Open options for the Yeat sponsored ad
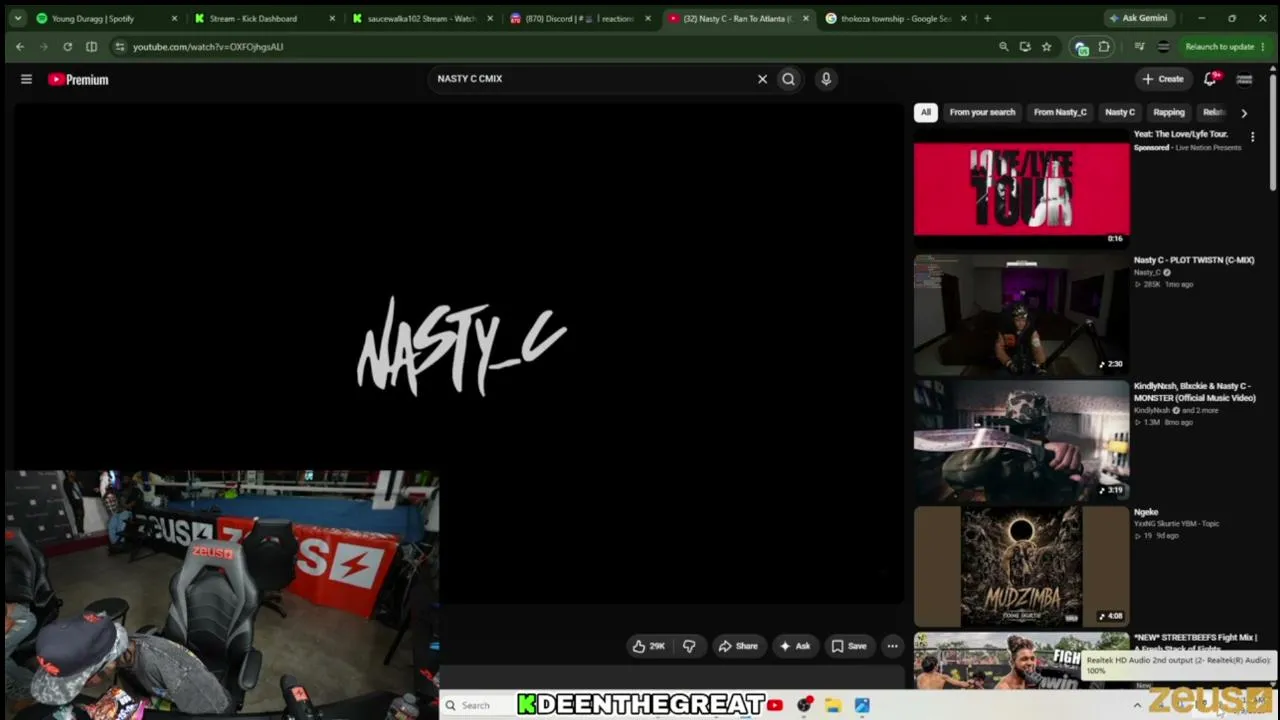The height and width of the screenshot is (720, 1280). (1252, 137)
